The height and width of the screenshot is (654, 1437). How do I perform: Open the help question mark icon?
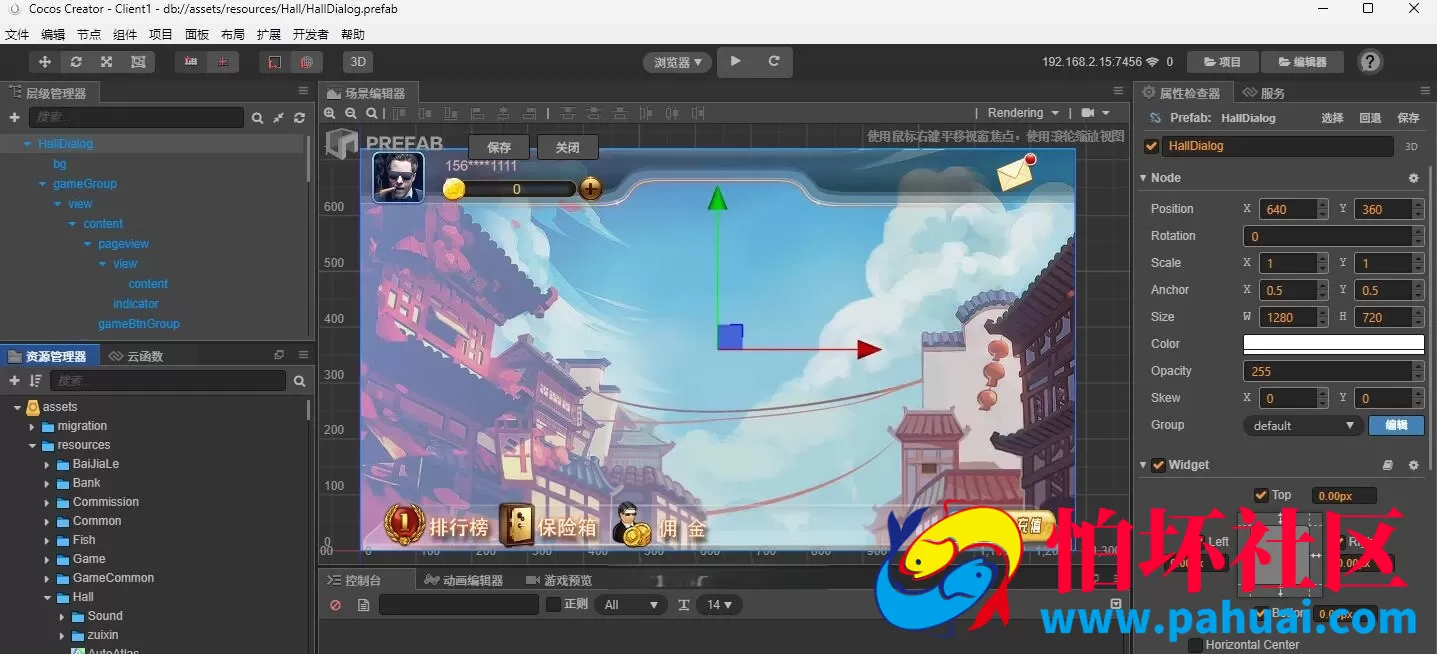pyautogui.click(x=1370, y=61)
